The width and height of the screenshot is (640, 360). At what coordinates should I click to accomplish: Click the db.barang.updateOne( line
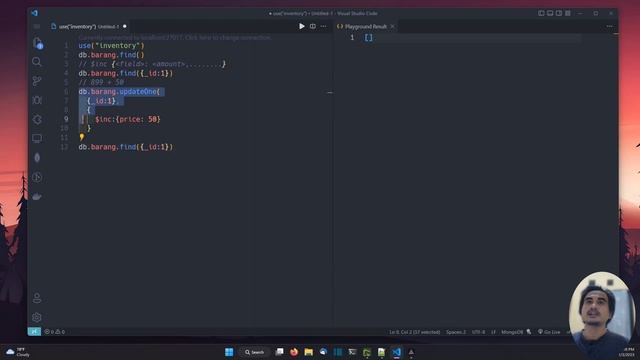click(x=119, y=92)
